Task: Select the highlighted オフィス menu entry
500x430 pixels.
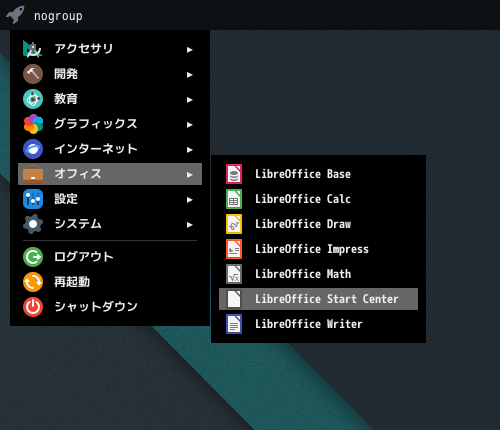Action: click(110, 174)
